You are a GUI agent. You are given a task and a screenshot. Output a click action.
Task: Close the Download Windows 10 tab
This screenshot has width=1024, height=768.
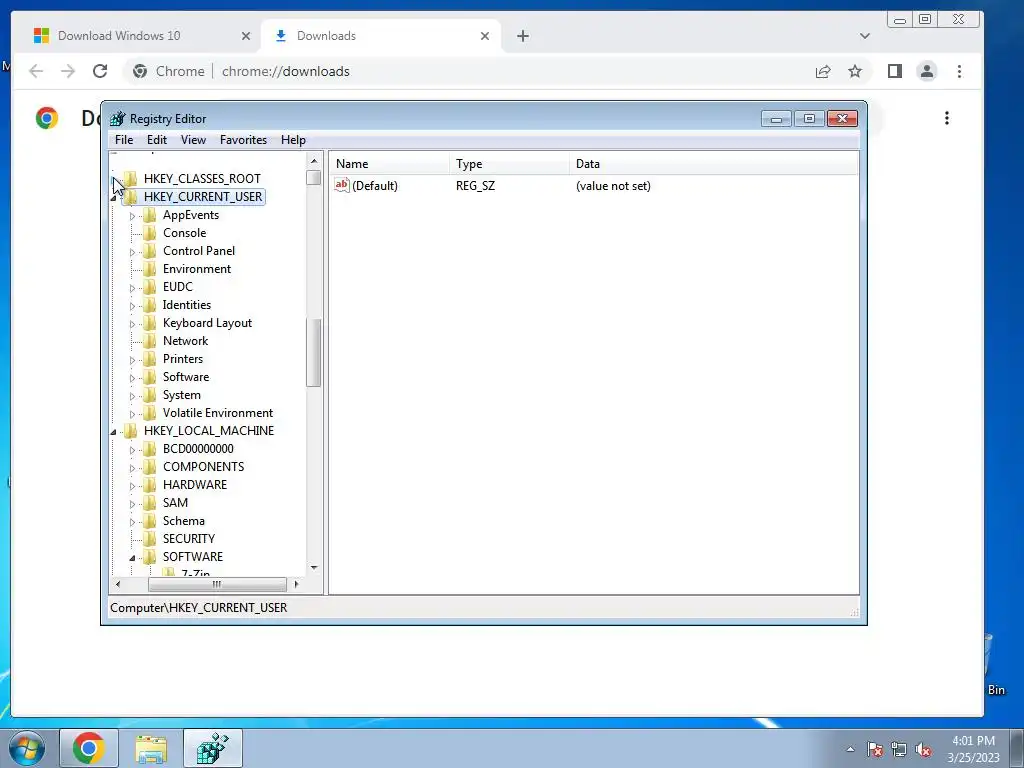tap(246, 36)
